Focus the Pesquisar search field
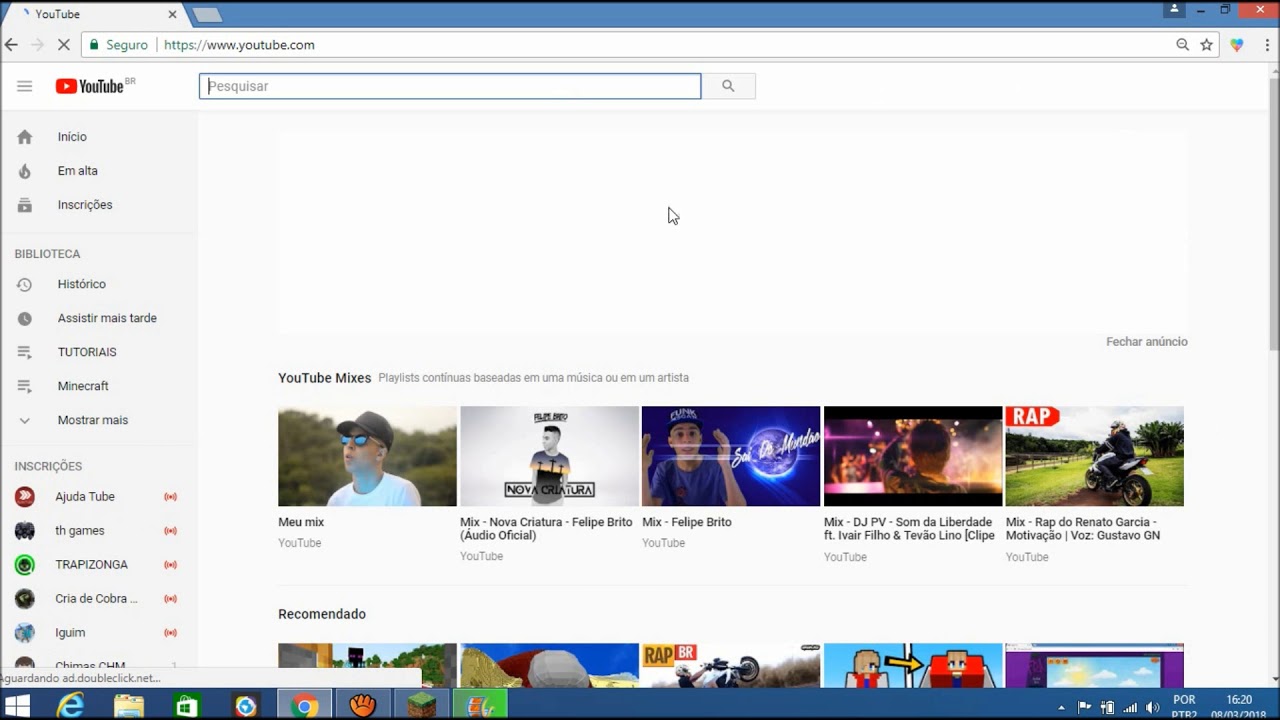1280x720 pixels. coord(450,86)
